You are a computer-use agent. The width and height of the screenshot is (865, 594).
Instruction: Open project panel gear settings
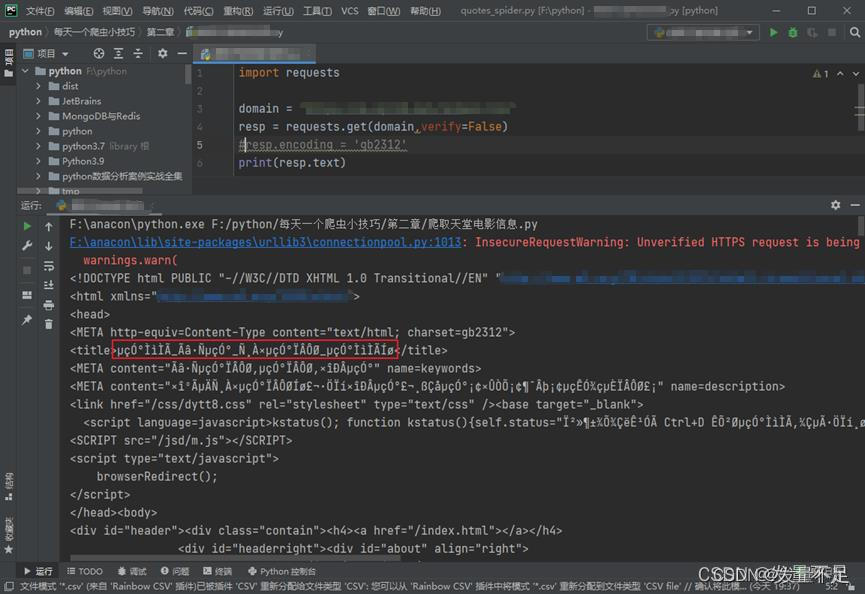coord(162,53)
